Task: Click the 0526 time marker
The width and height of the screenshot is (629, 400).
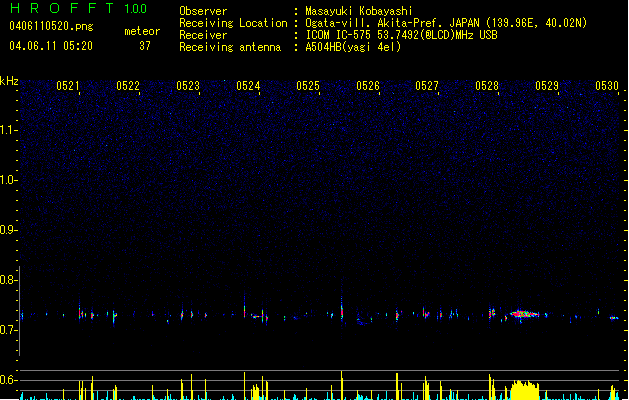Action: tap(368, 86)
